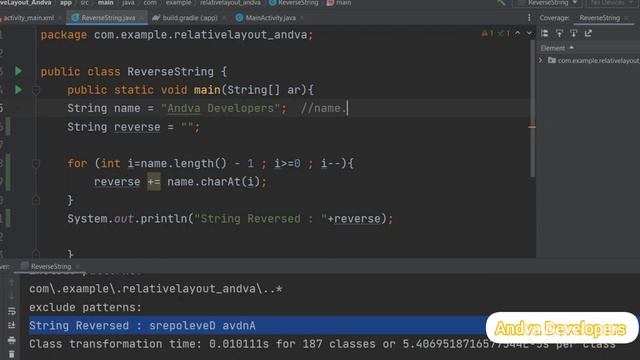Switch to activity_main.xml editor tab
The image size is (640, 360).
coord(29,18)
